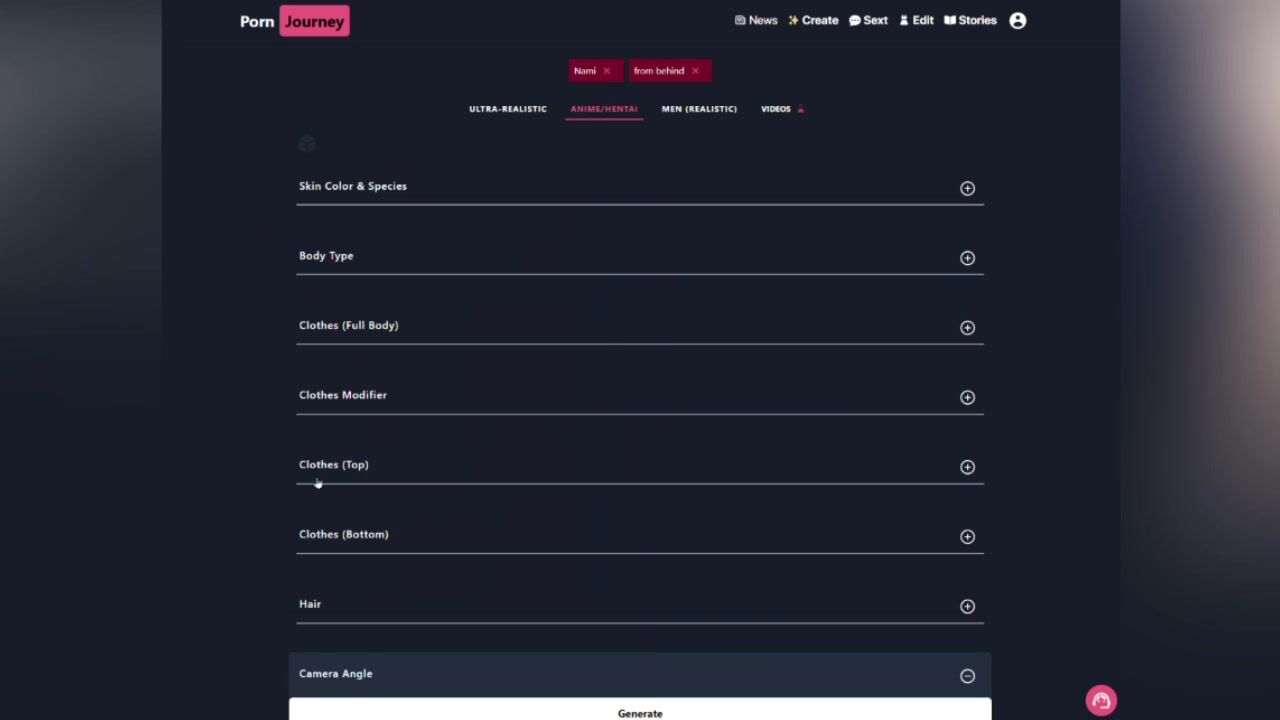Switch to the Ultra-Realistic tab

(x=508, y=109)
